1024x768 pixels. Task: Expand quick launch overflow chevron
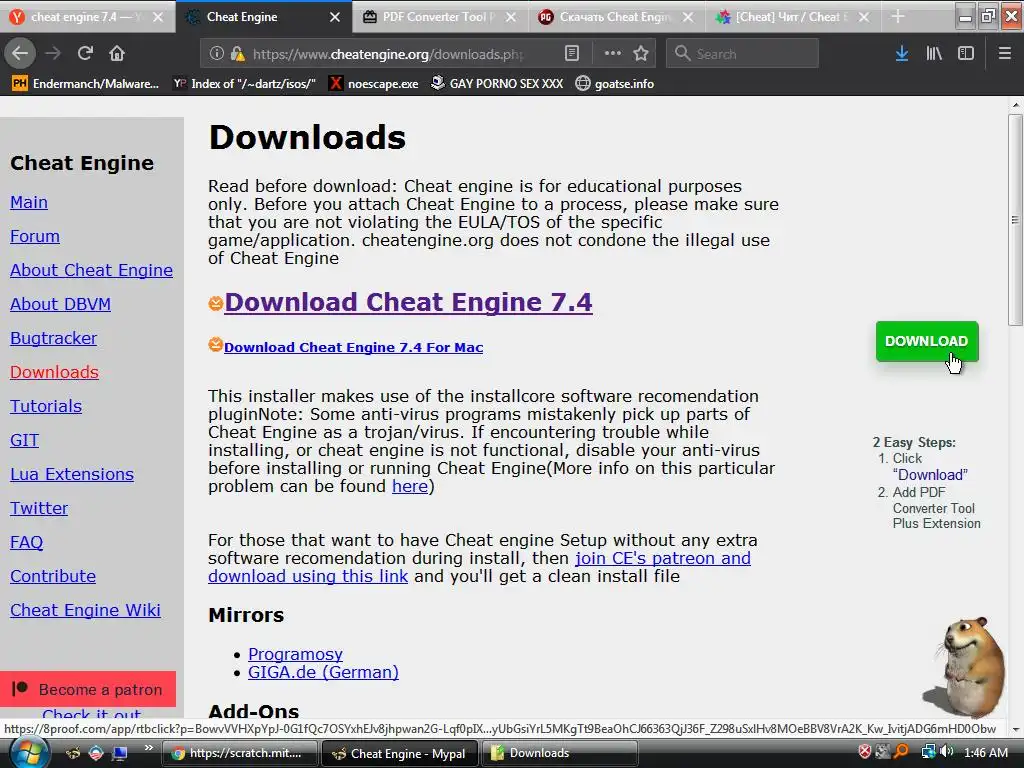149,748
